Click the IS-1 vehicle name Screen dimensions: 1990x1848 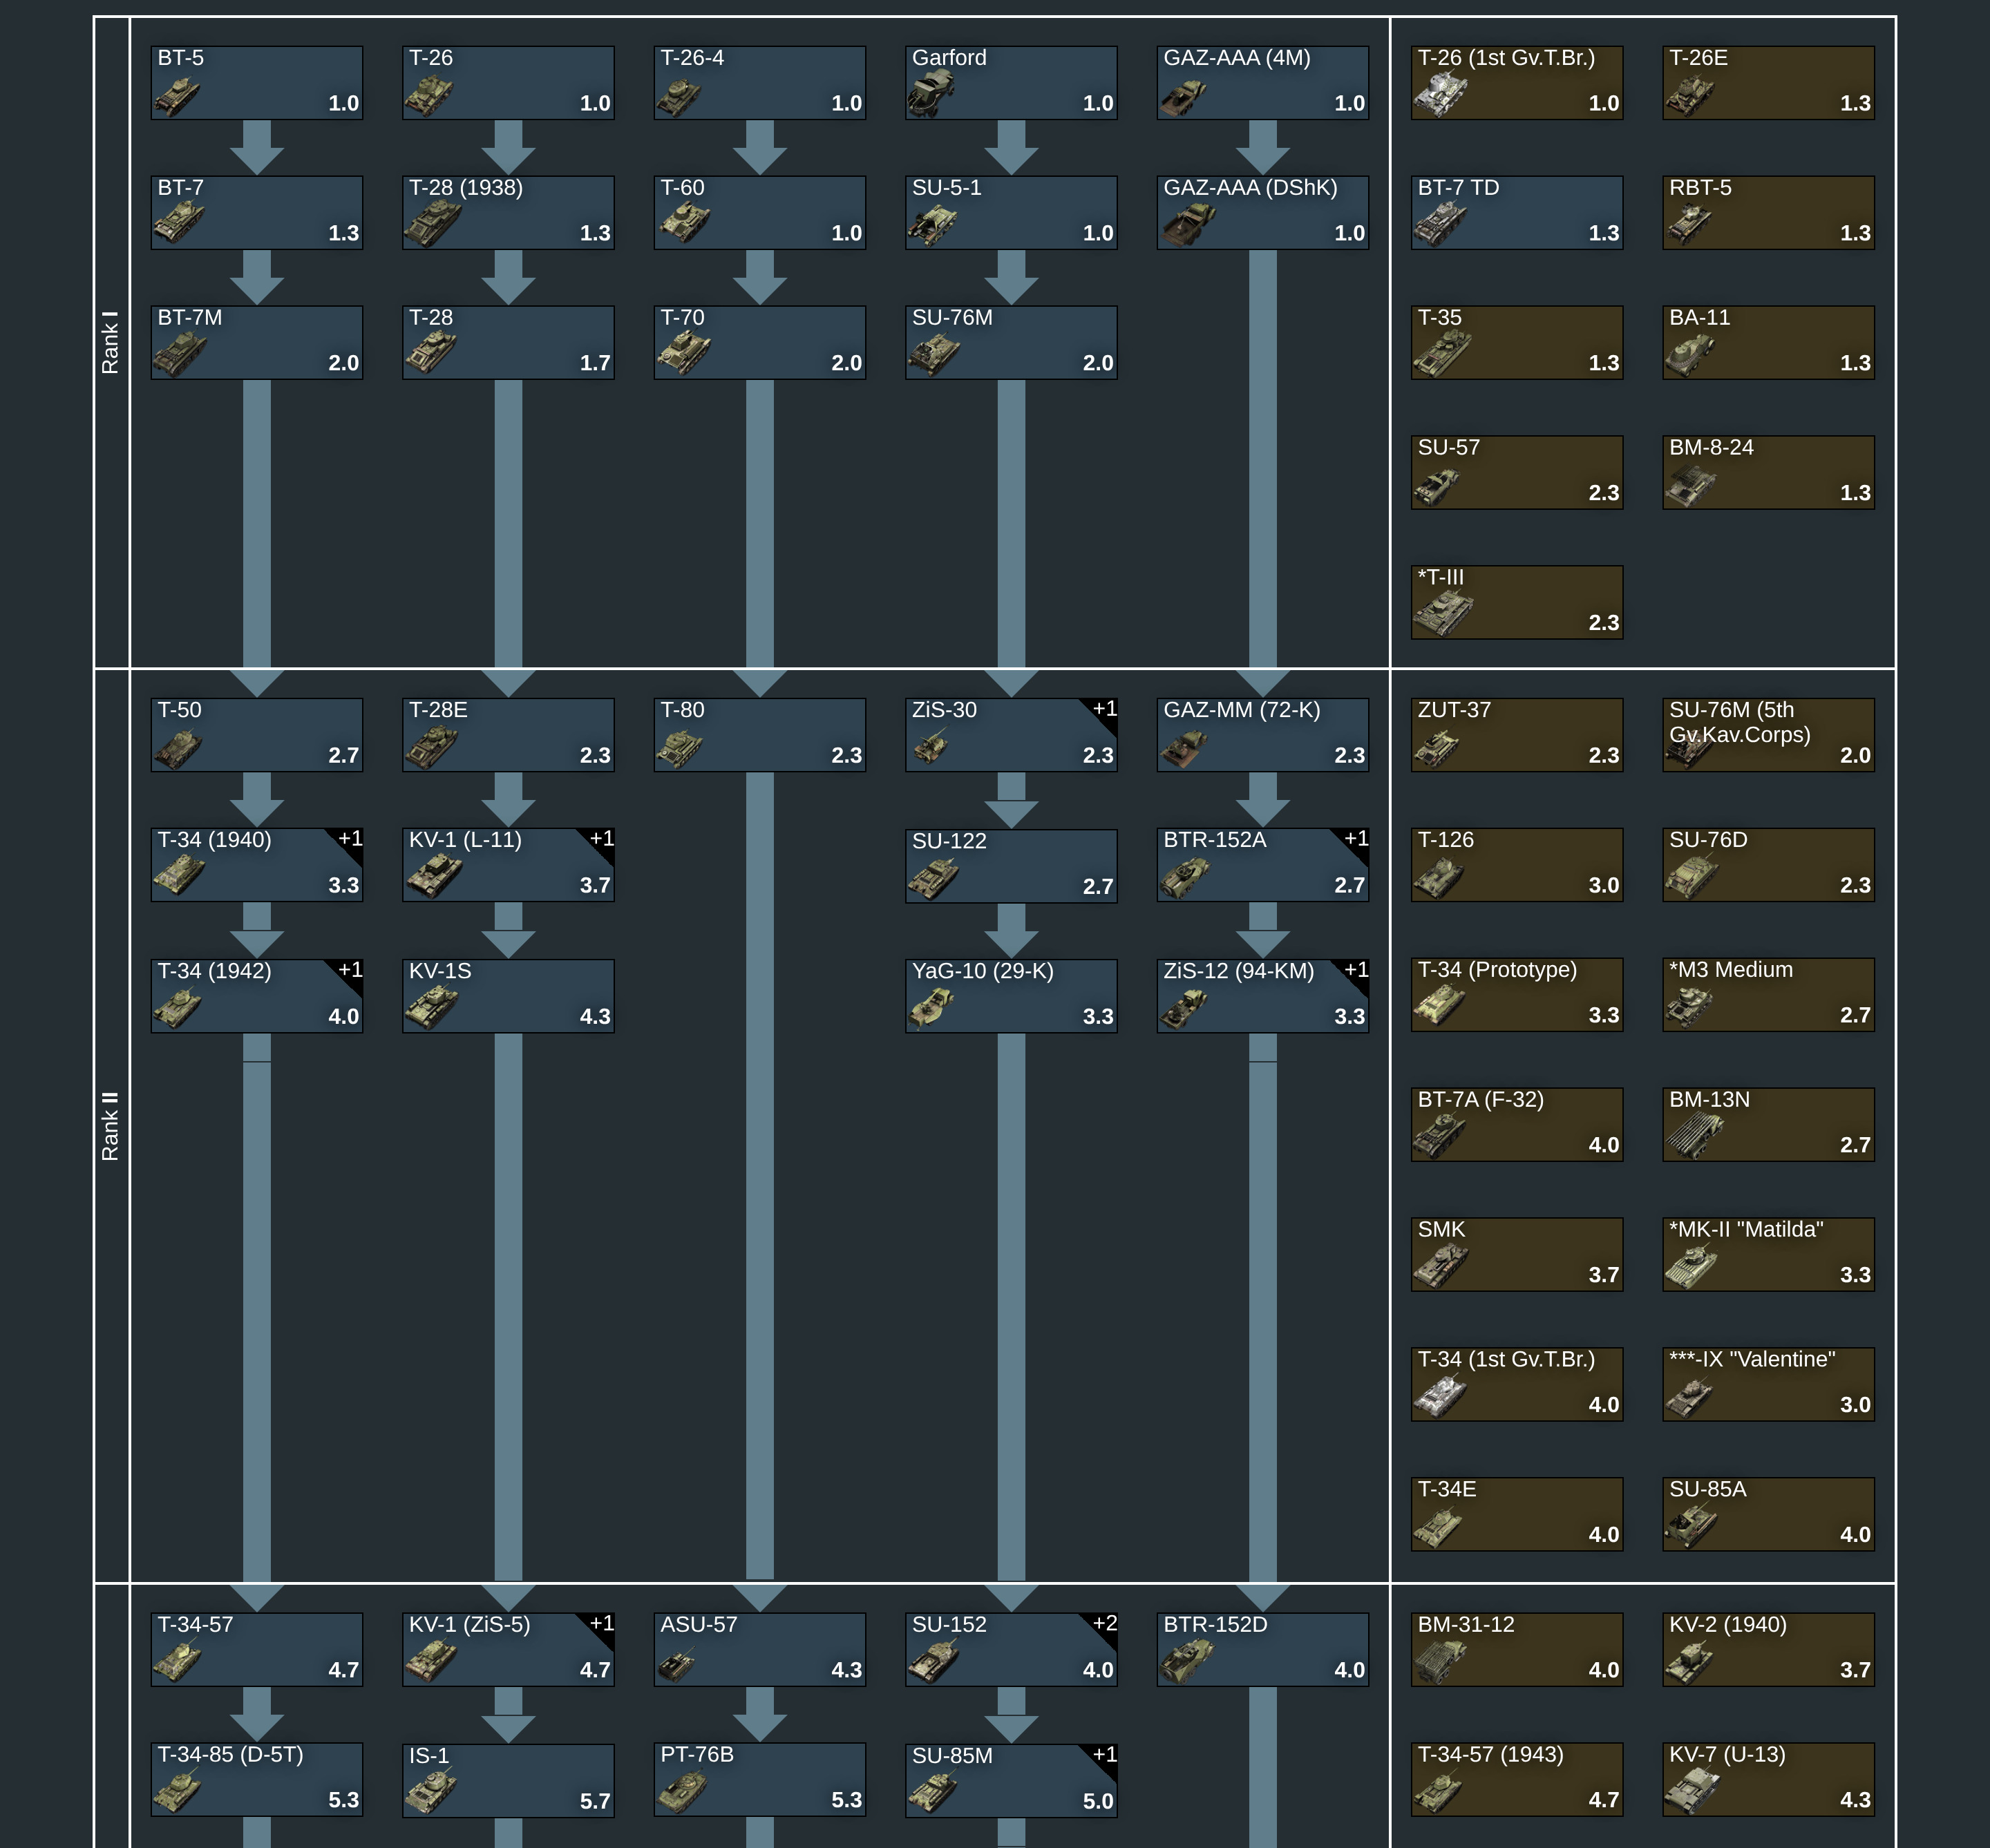429,1756
